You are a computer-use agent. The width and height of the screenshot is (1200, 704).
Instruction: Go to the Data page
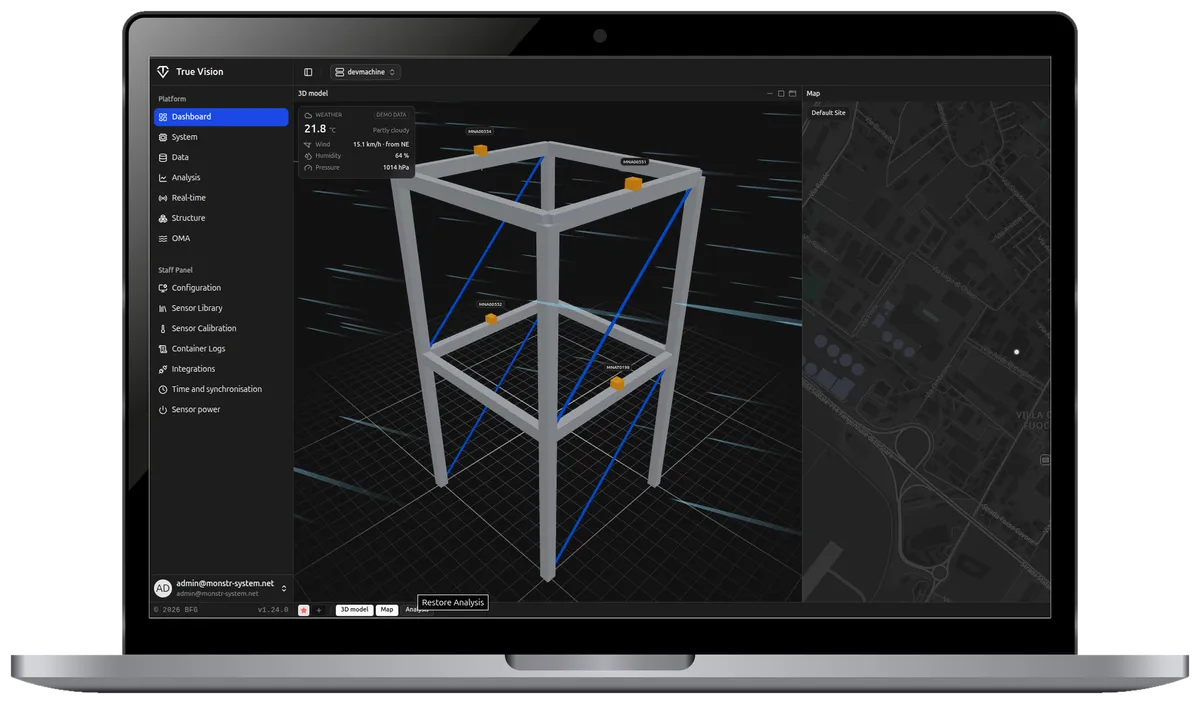point(221,157)
